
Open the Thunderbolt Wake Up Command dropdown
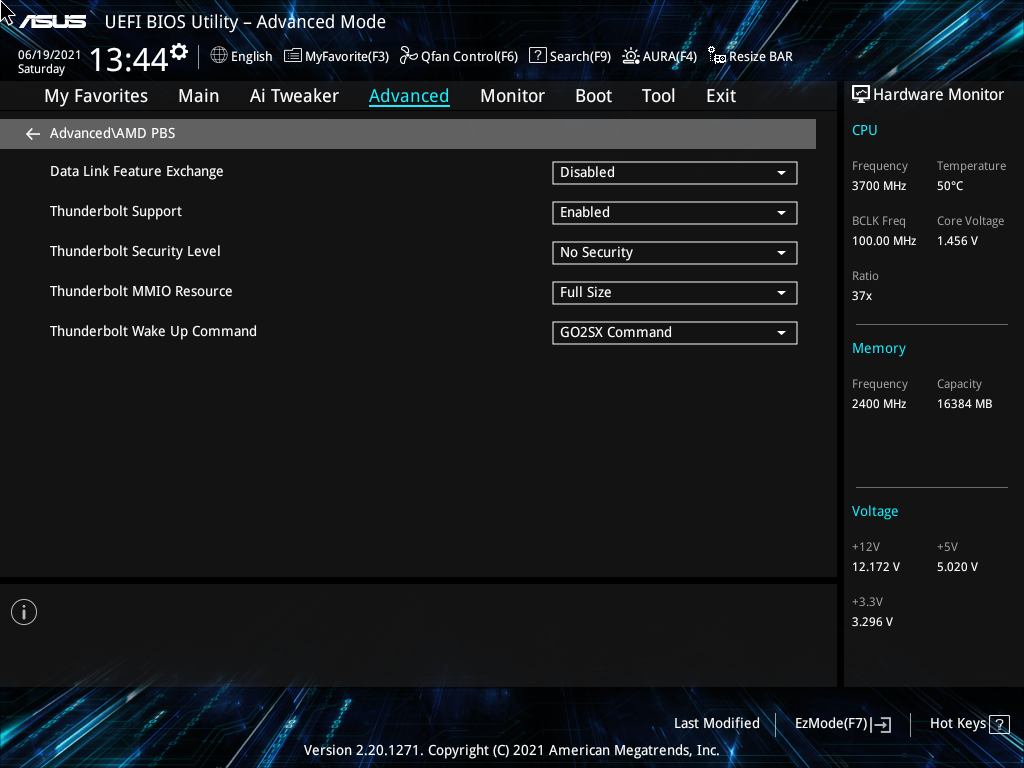(674, 332)
